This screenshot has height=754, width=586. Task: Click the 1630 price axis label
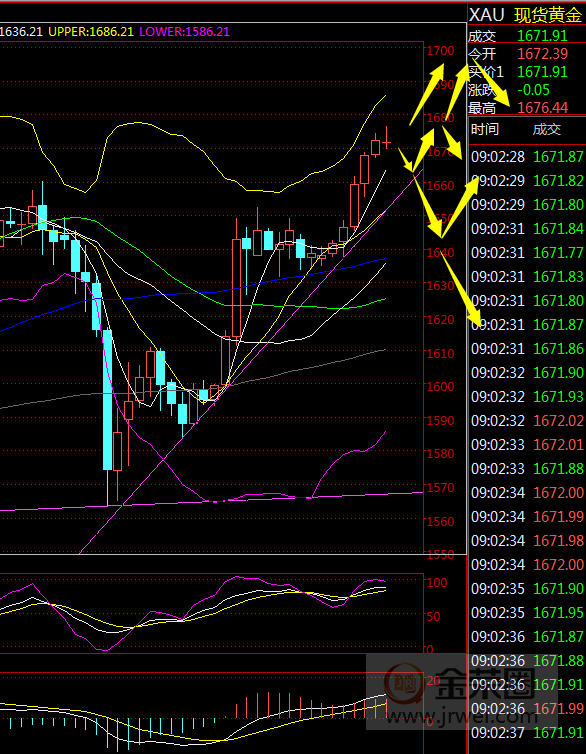click(x=441, y=286)
